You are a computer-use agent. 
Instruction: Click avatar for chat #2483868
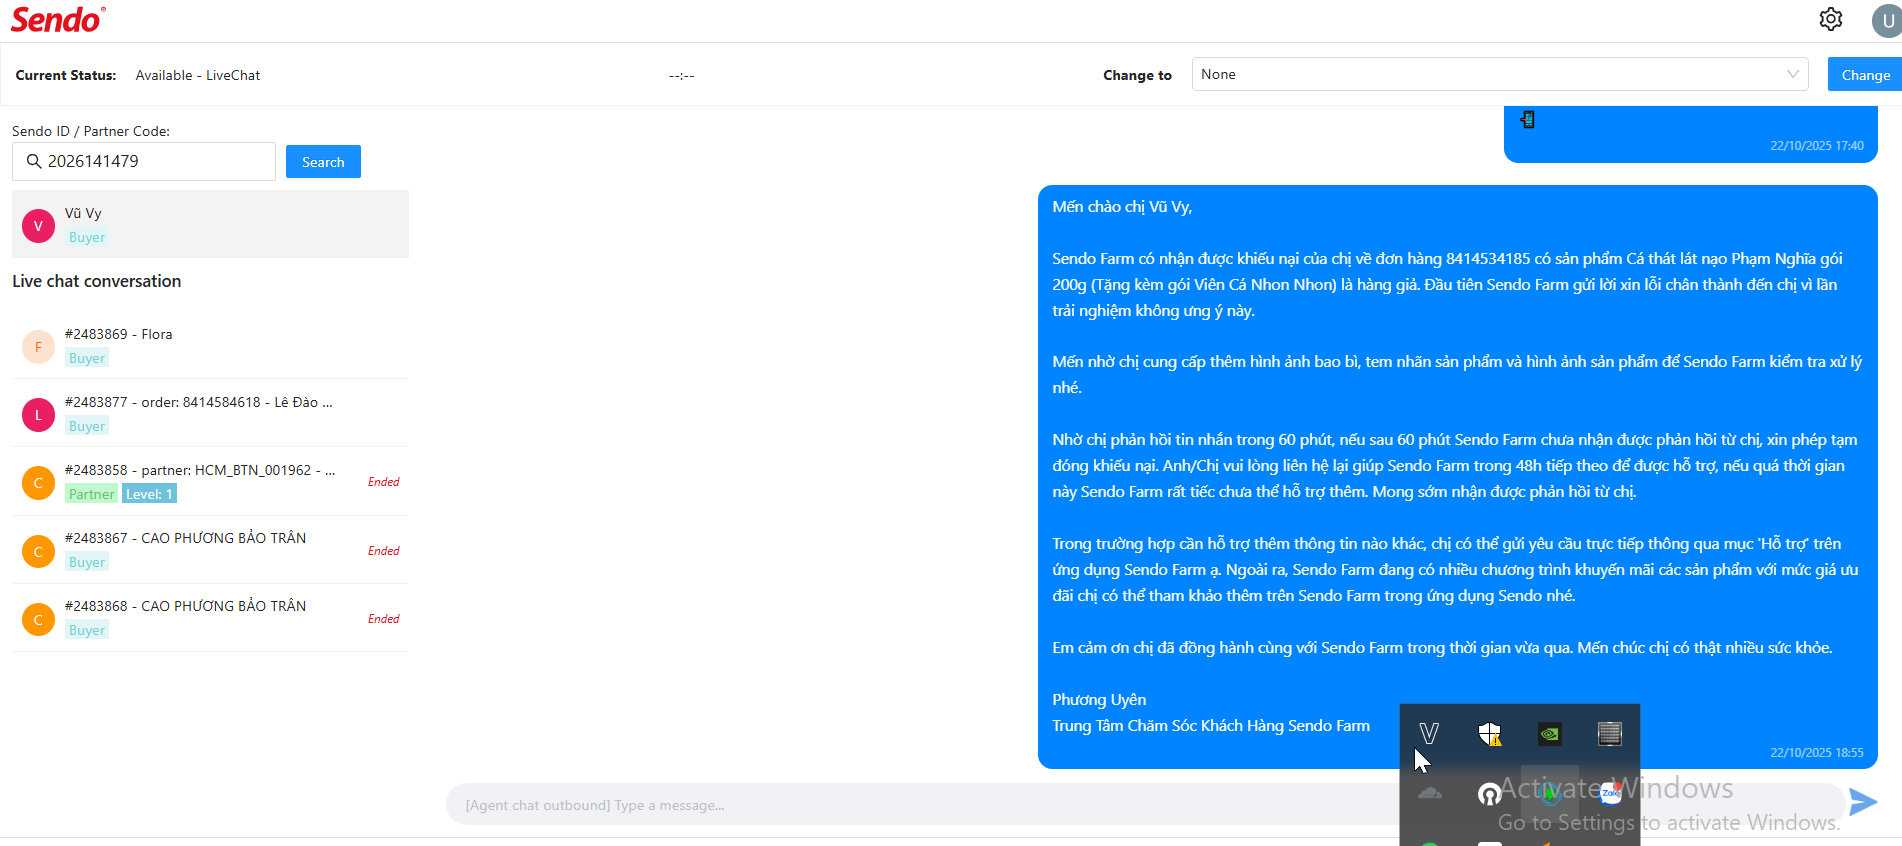click(38, 619)
